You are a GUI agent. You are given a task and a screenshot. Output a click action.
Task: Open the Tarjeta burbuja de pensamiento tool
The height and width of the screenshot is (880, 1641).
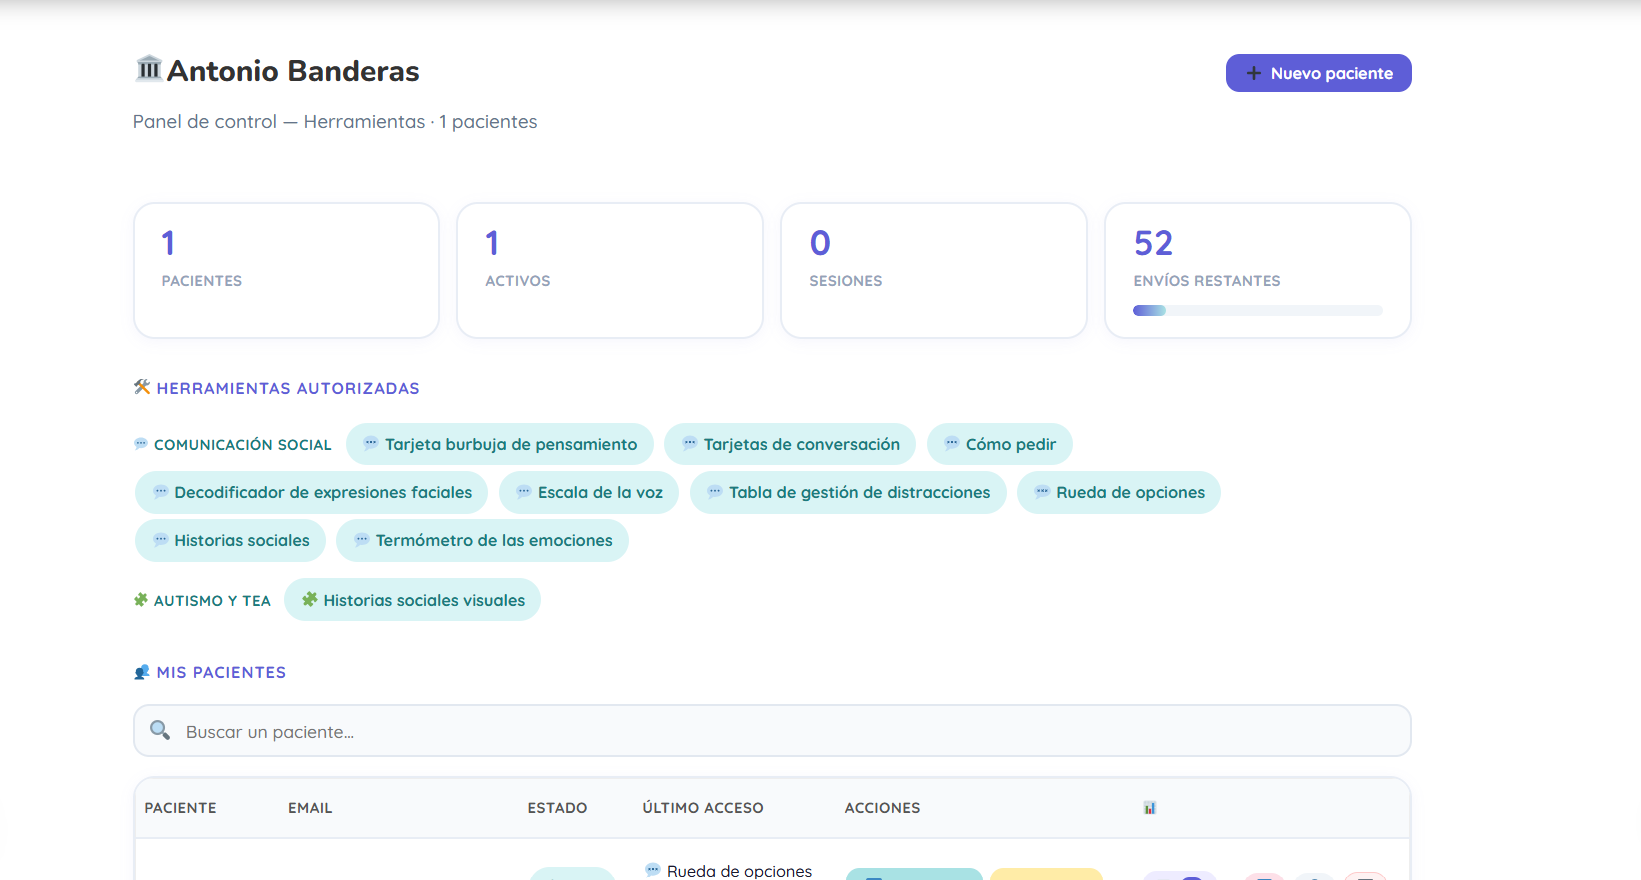point(500,444)
